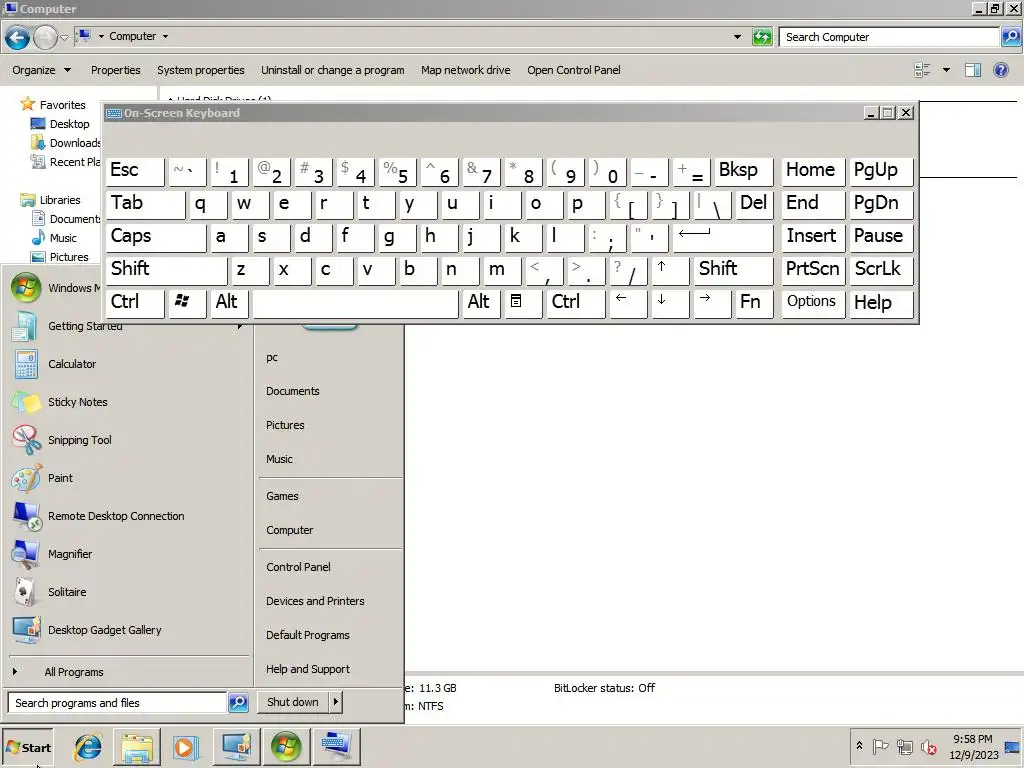Image resolution: width=1024 pixels, height=768 pixels.
Task: Launch Windows Media Player from taskbar
Action: tap(185, 746)
